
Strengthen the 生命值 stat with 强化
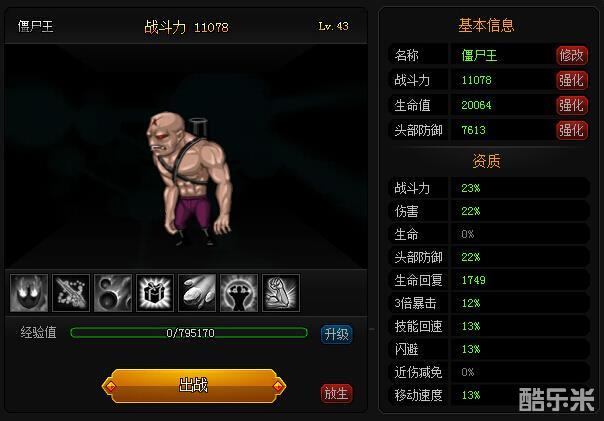point(572,105)
